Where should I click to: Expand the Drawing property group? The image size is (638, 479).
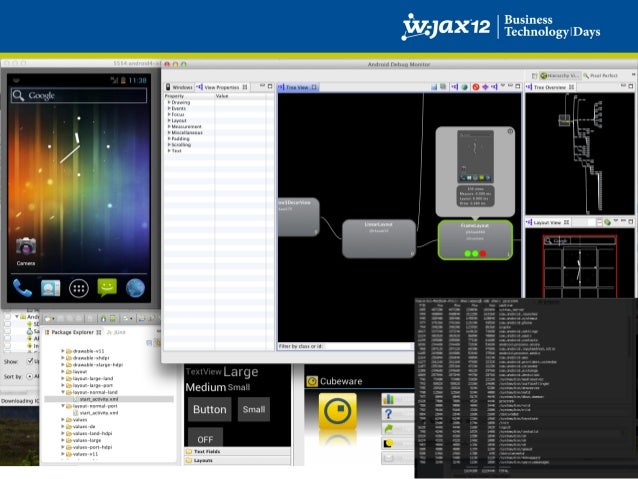pyautogui.click(x=169, y=103)
